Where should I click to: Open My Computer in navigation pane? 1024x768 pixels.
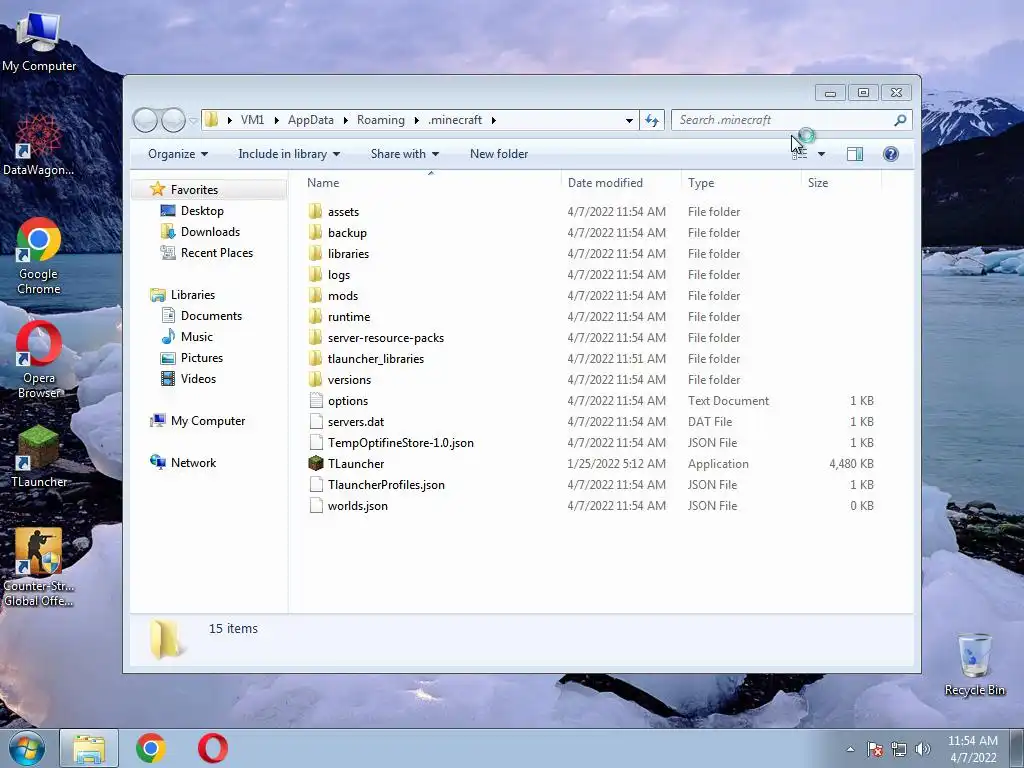pyautogui.click(x=208, y=421)
